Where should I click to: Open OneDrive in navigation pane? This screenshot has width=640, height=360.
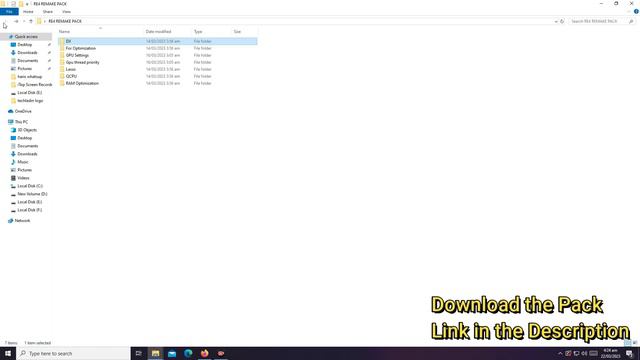[x=23, y=111]
